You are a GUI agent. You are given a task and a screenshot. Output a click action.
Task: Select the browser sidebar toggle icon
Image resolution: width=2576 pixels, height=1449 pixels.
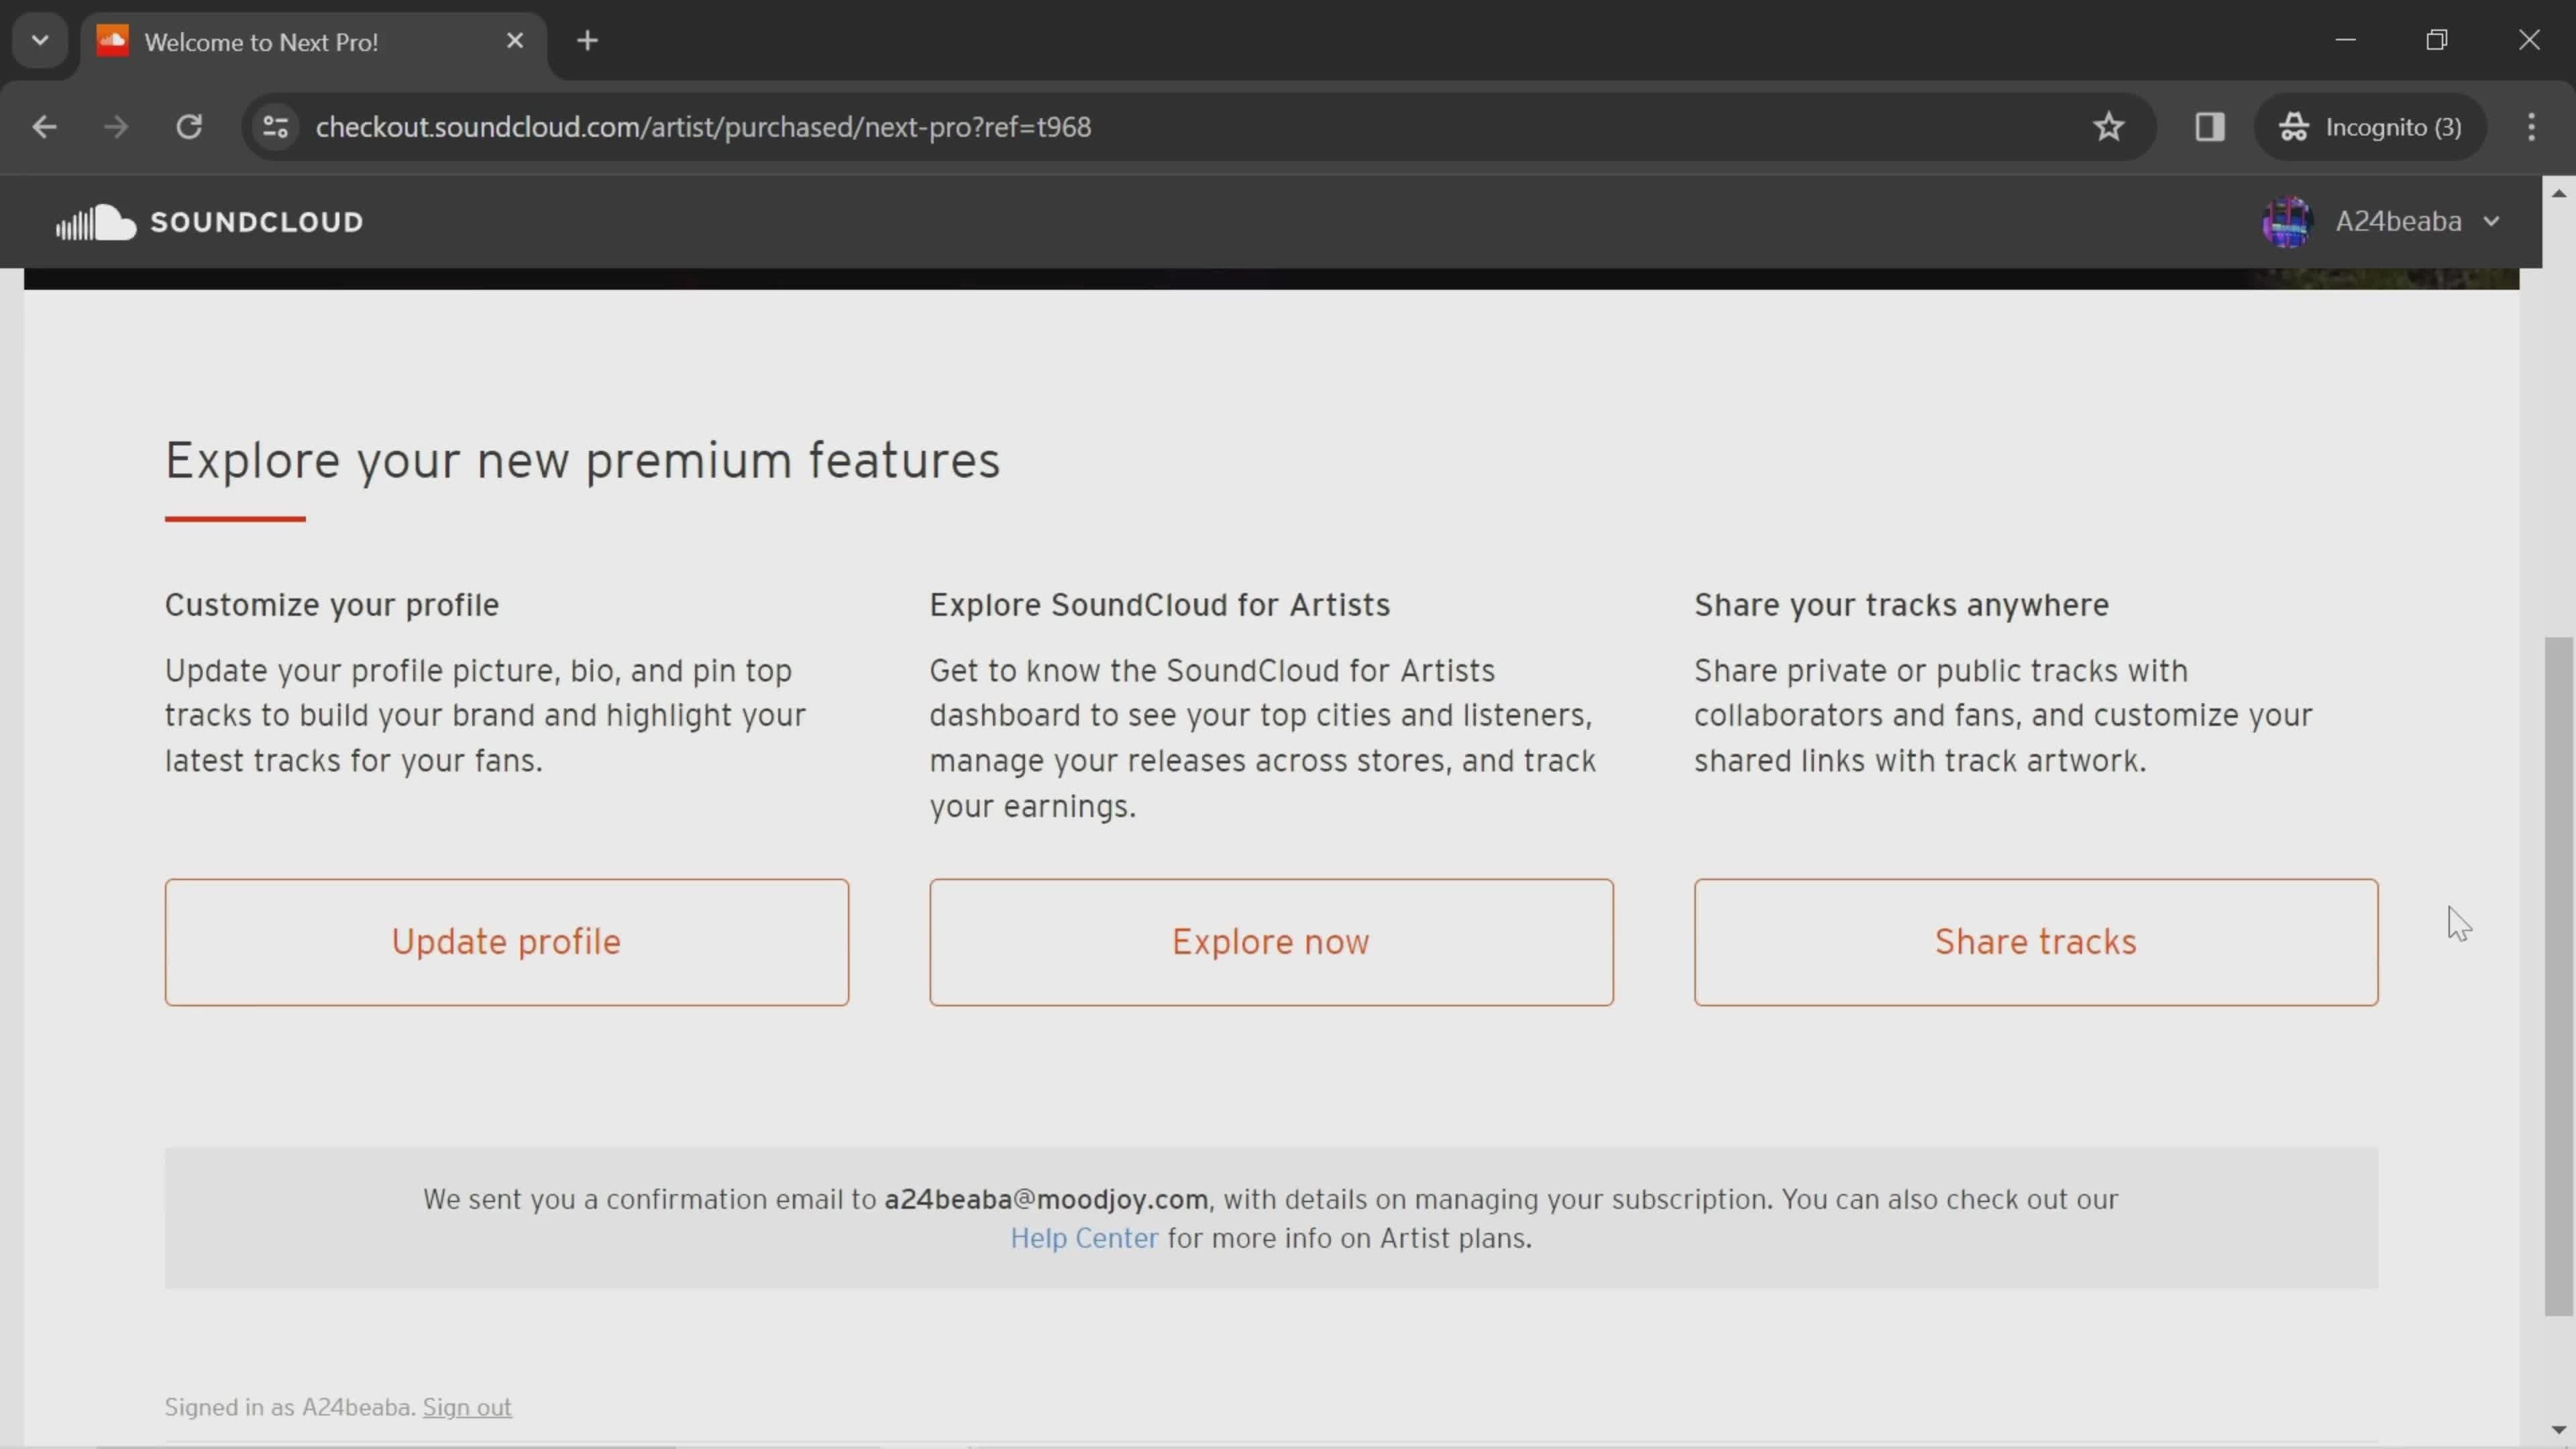[x=2210, y=125]
